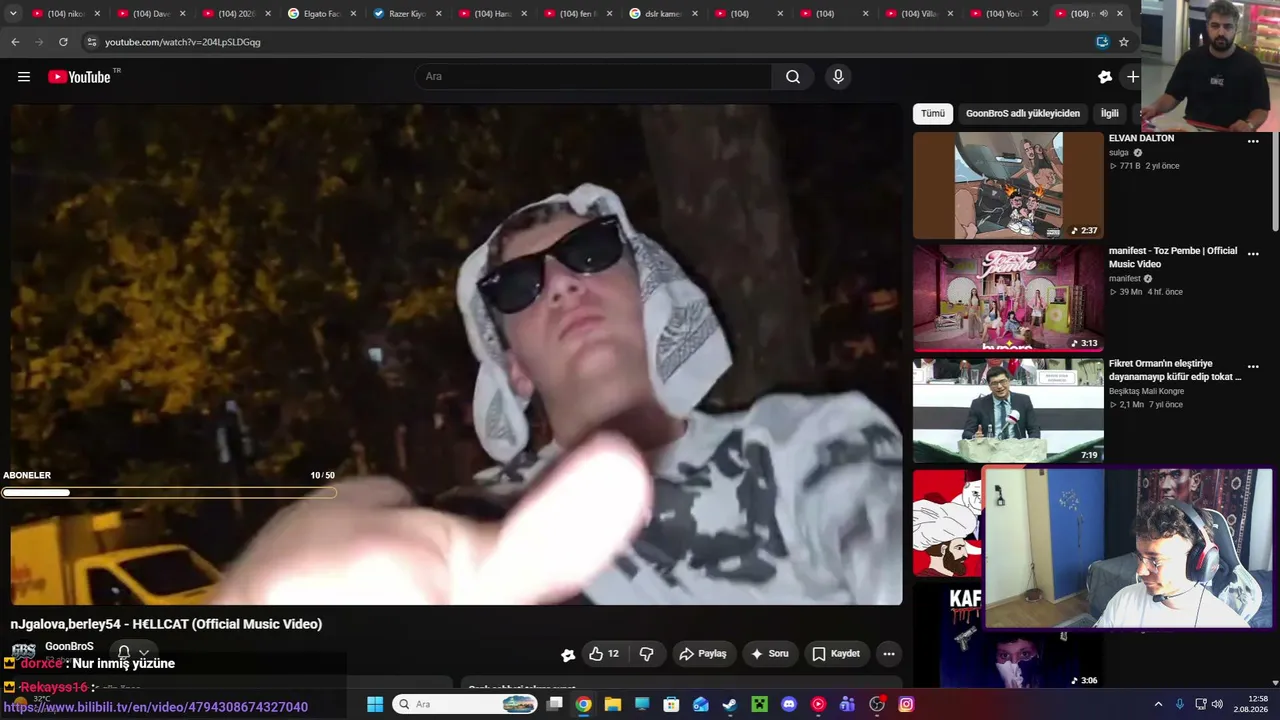Open the subscription notification bell dropdown
Image resolution: width=1280 pixels, height=720 pixels.
132,652
